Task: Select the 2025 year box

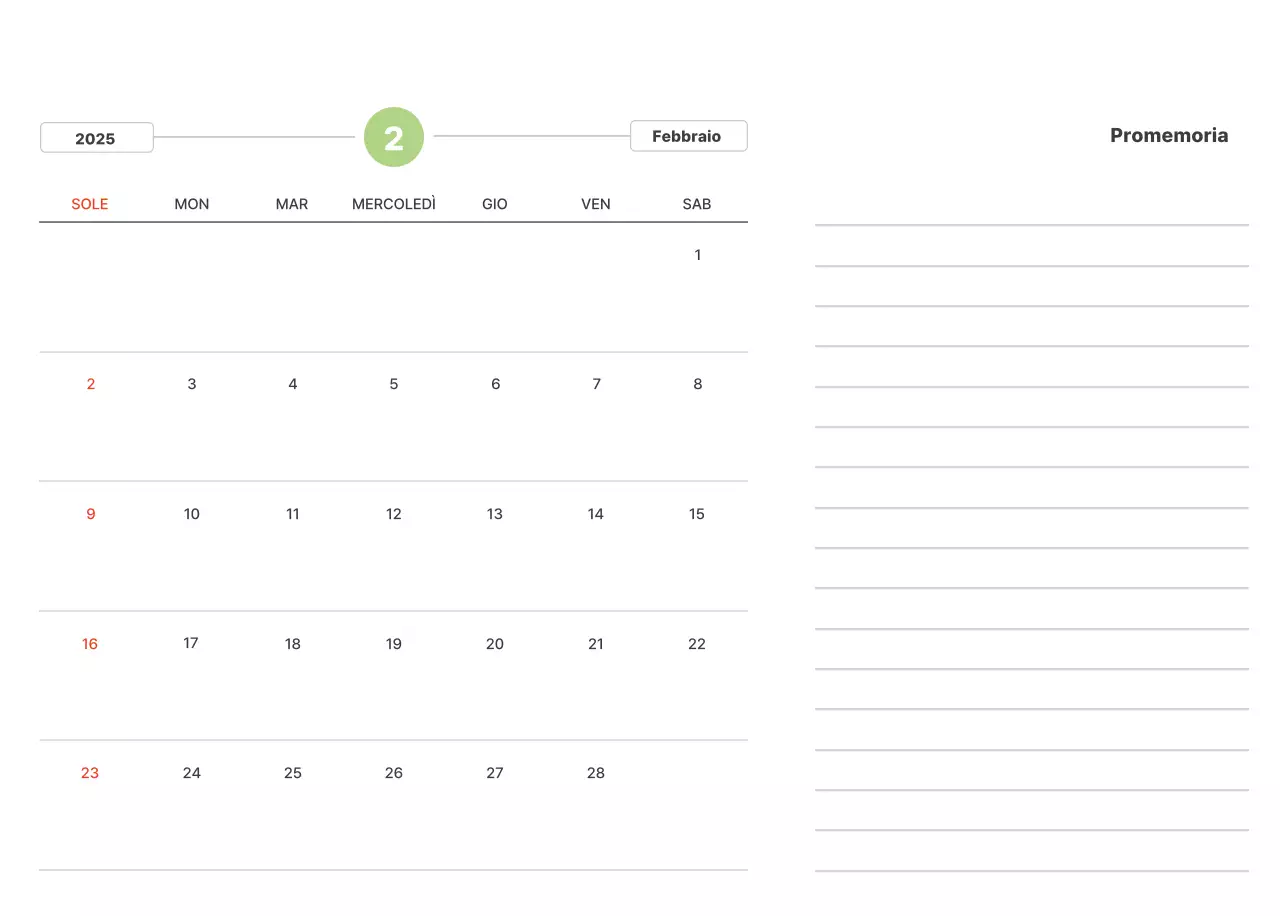Action: point(96,138)
